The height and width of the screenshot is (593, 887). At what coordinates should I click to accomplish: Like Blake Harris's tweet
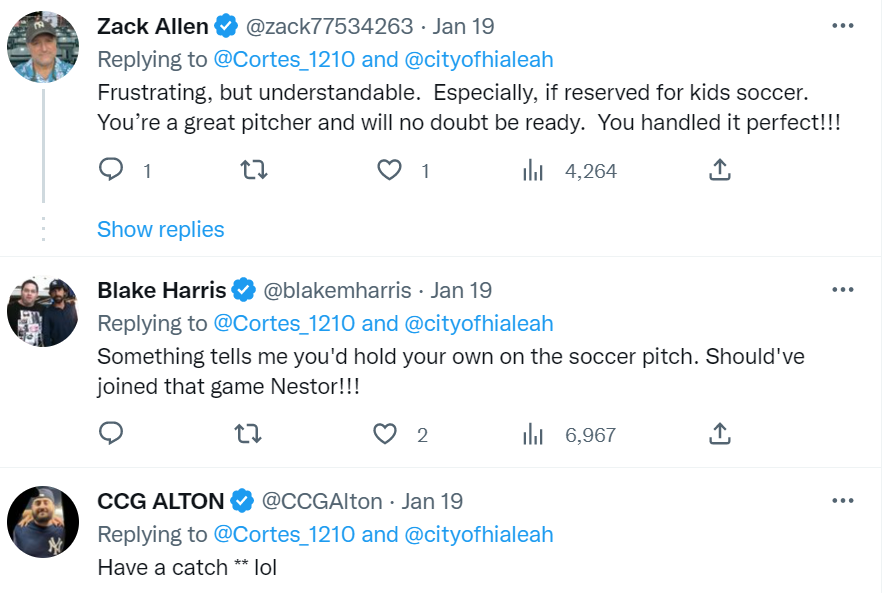pos(386,434)
